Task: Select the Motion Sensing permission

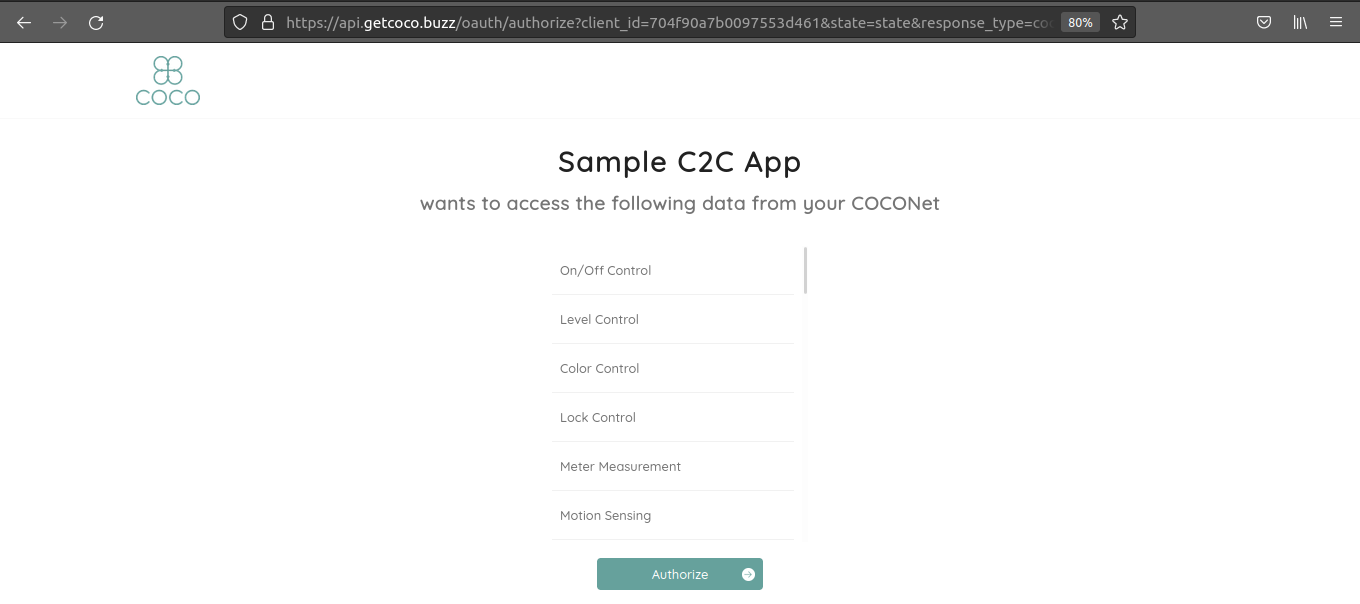Action: 606,516
